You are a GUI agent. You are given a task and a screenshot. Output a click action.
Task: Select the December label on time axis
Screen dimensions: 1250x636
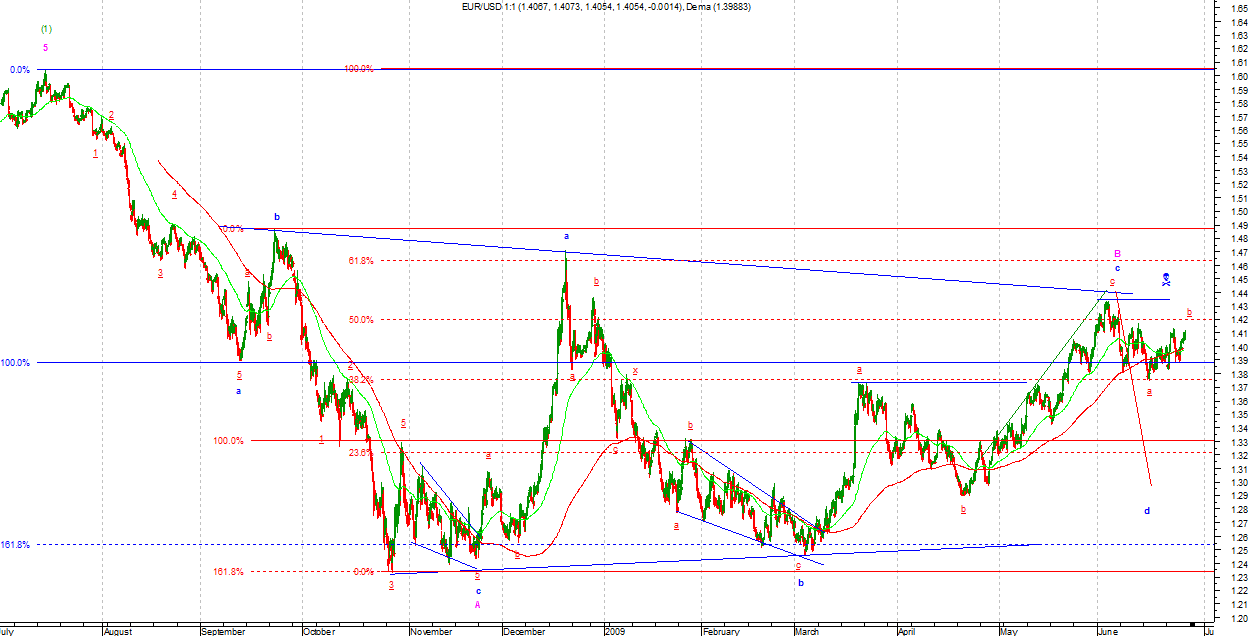524,631
